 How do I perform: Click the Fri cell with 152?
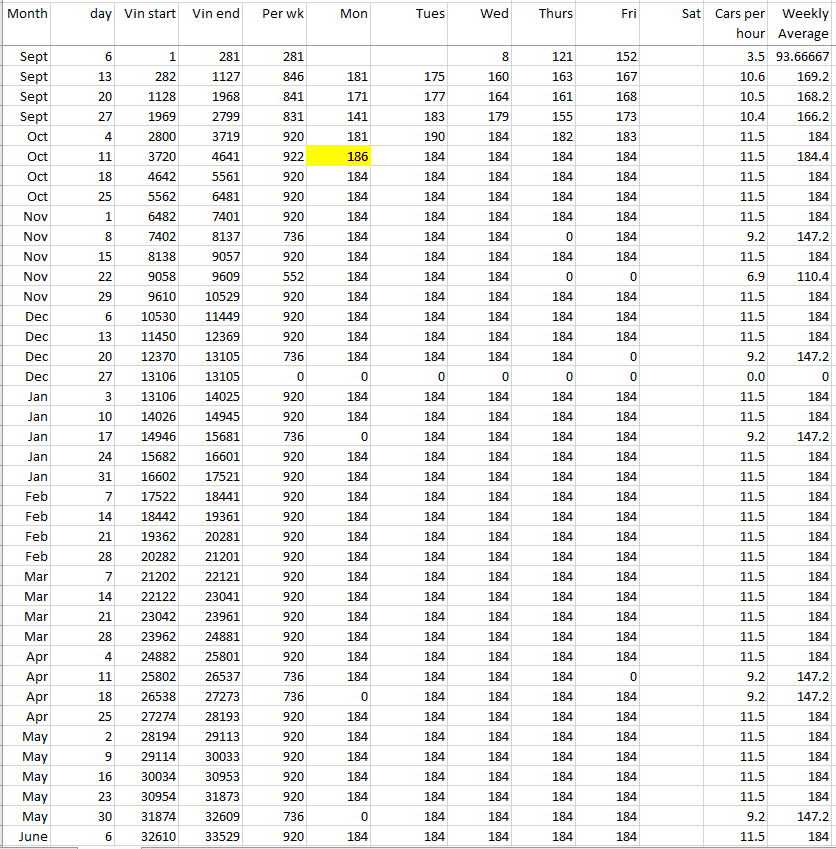point(608,57)
